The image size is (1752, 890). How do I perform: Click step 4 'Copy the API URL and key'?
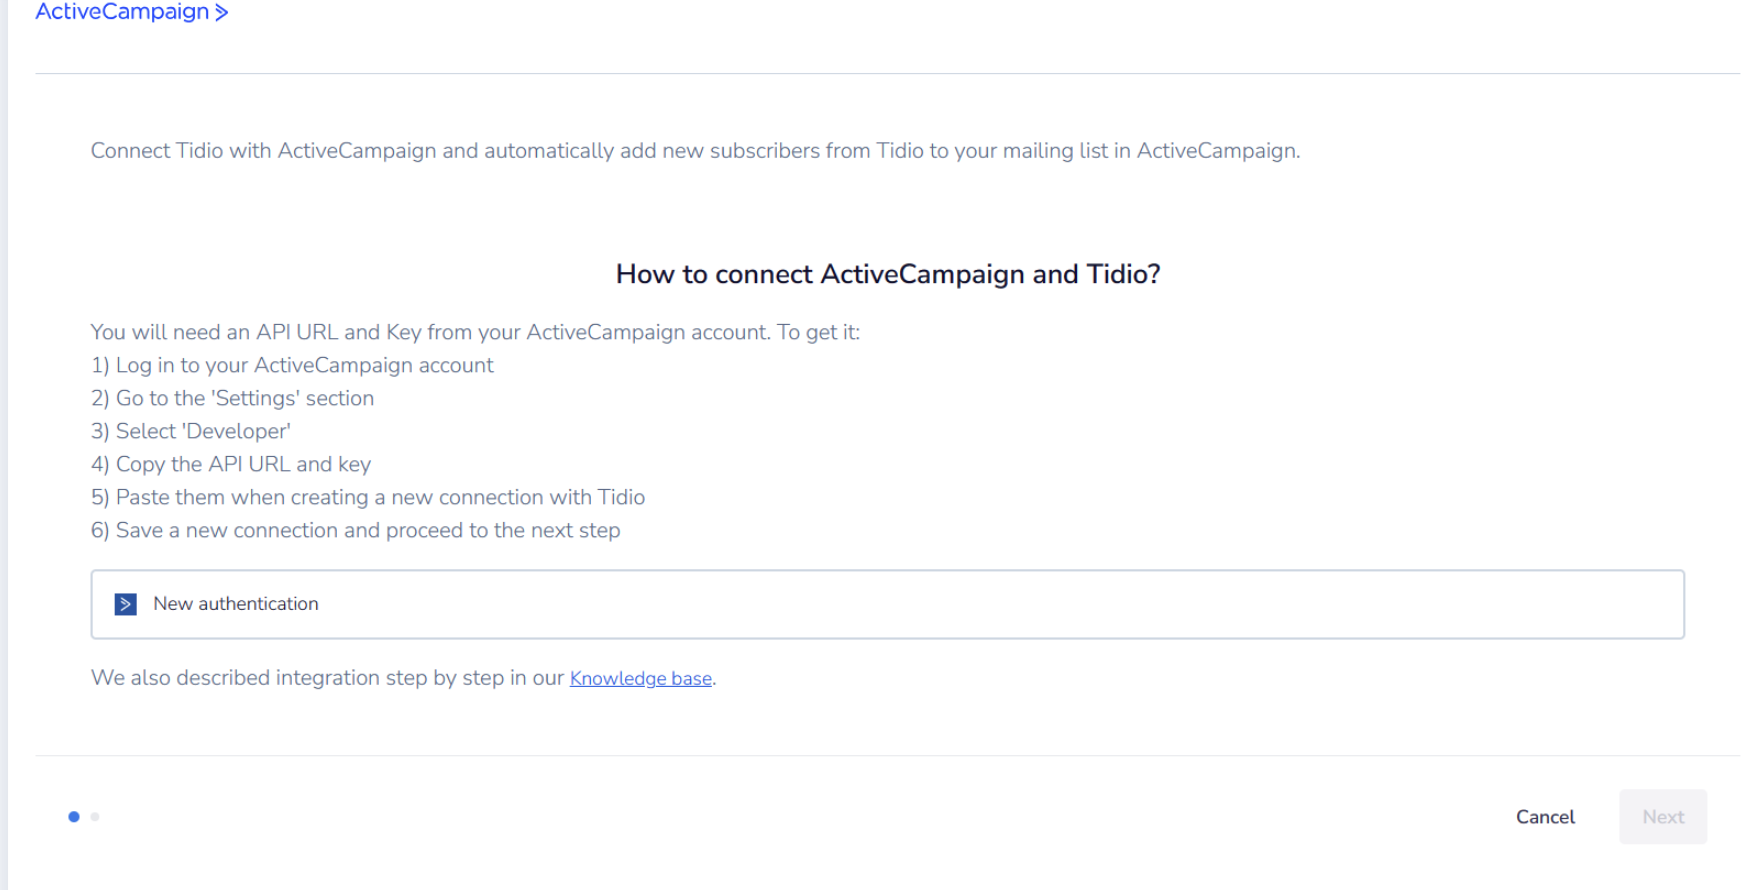pyautogui.click(x=231, y=464)
